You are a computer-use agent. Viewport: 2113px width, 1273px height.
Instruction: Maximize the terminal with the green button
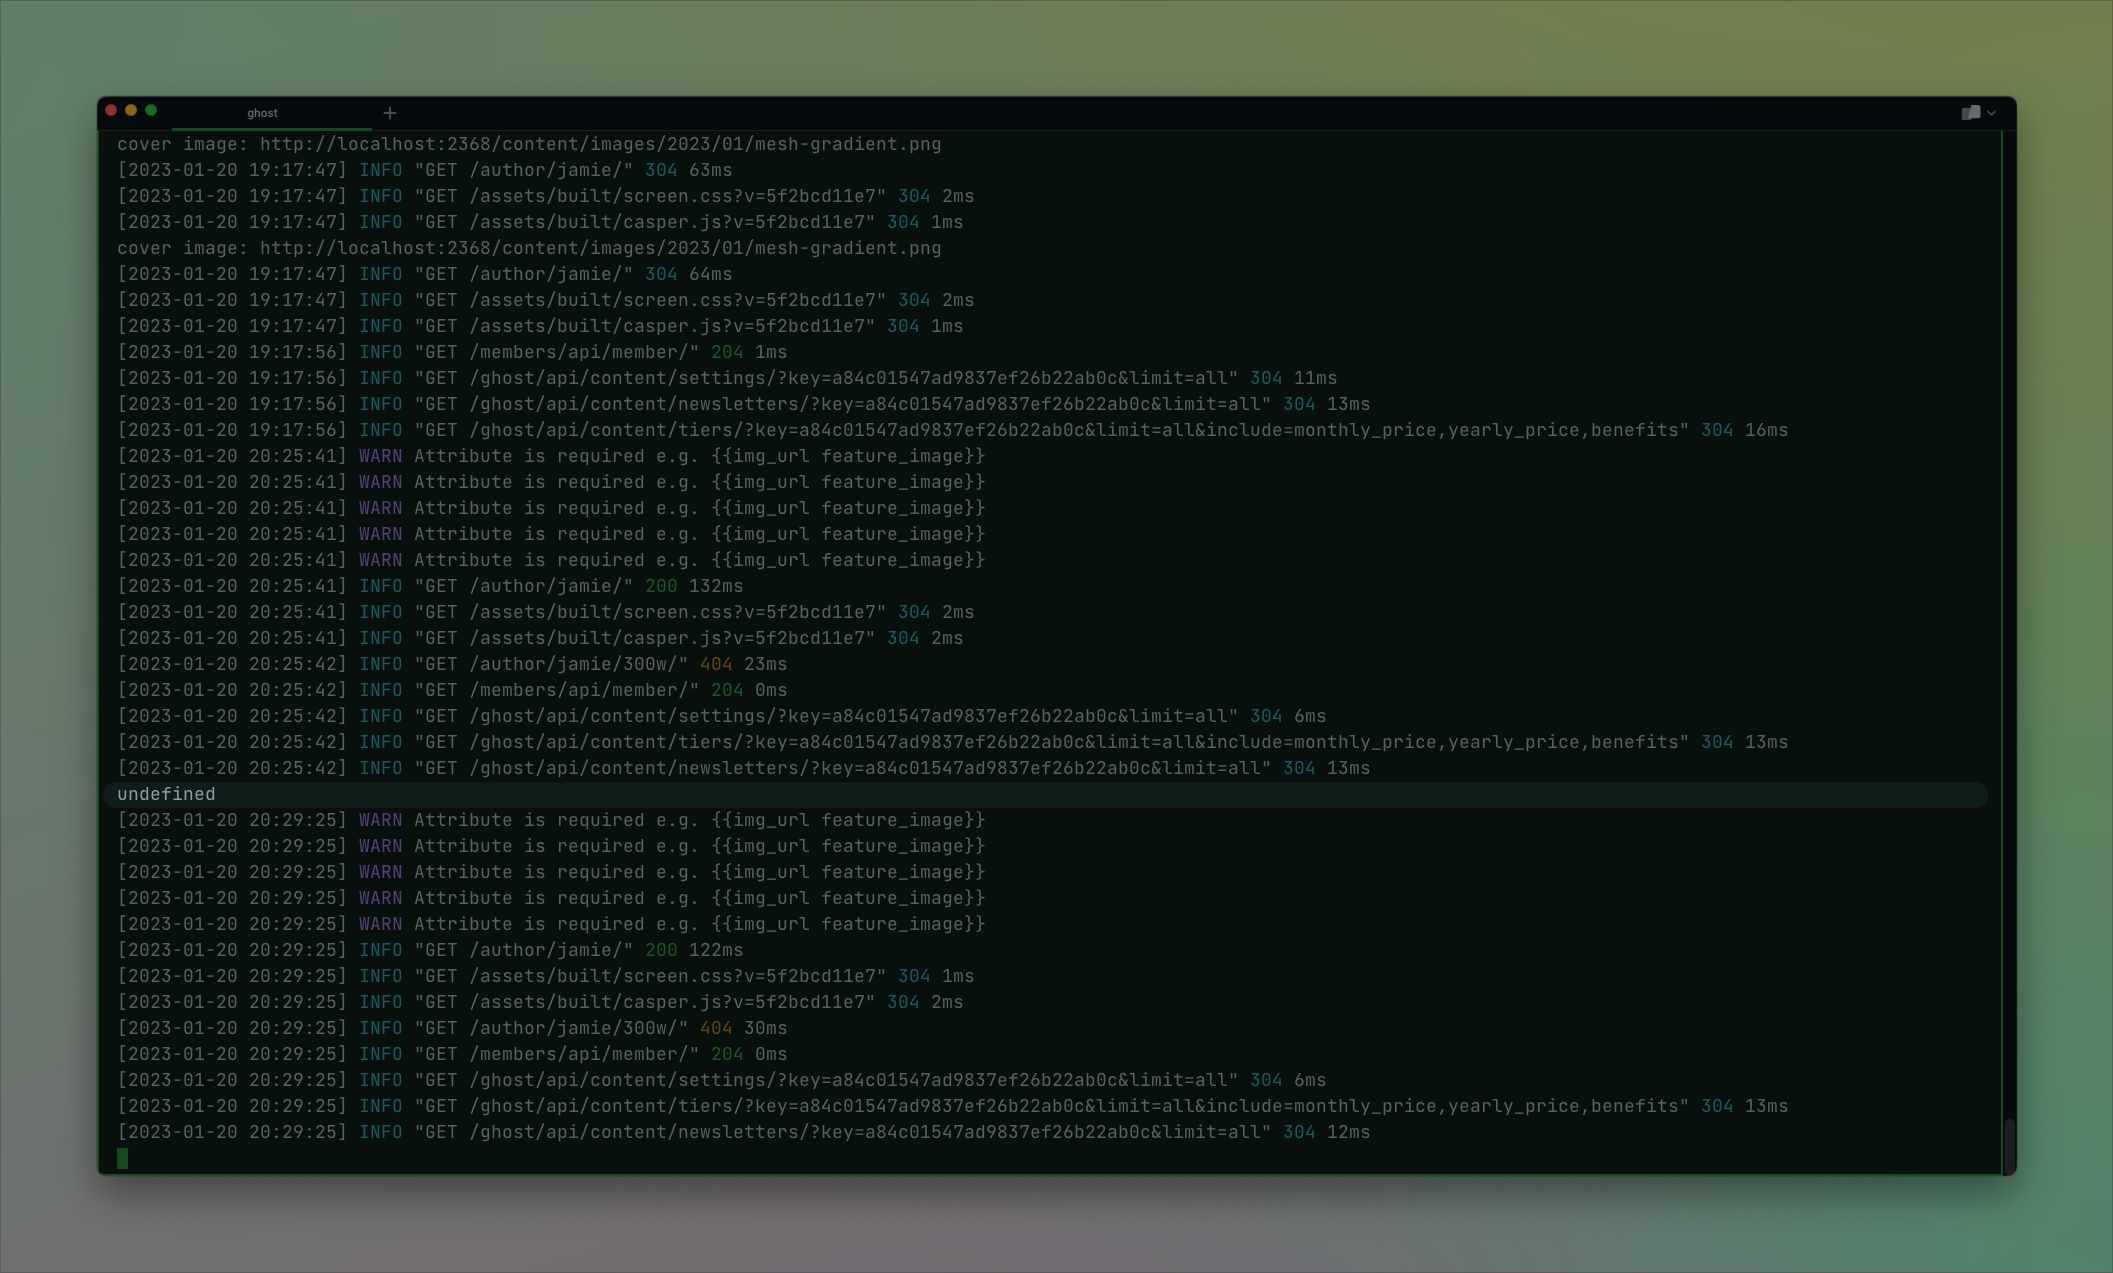click(151, 110)
